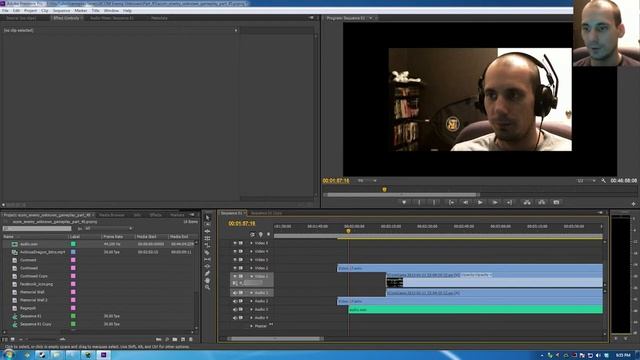Click Mark In button in Program monitor
Viewport: 640px width, 360px height.
[x=419, y=202]
